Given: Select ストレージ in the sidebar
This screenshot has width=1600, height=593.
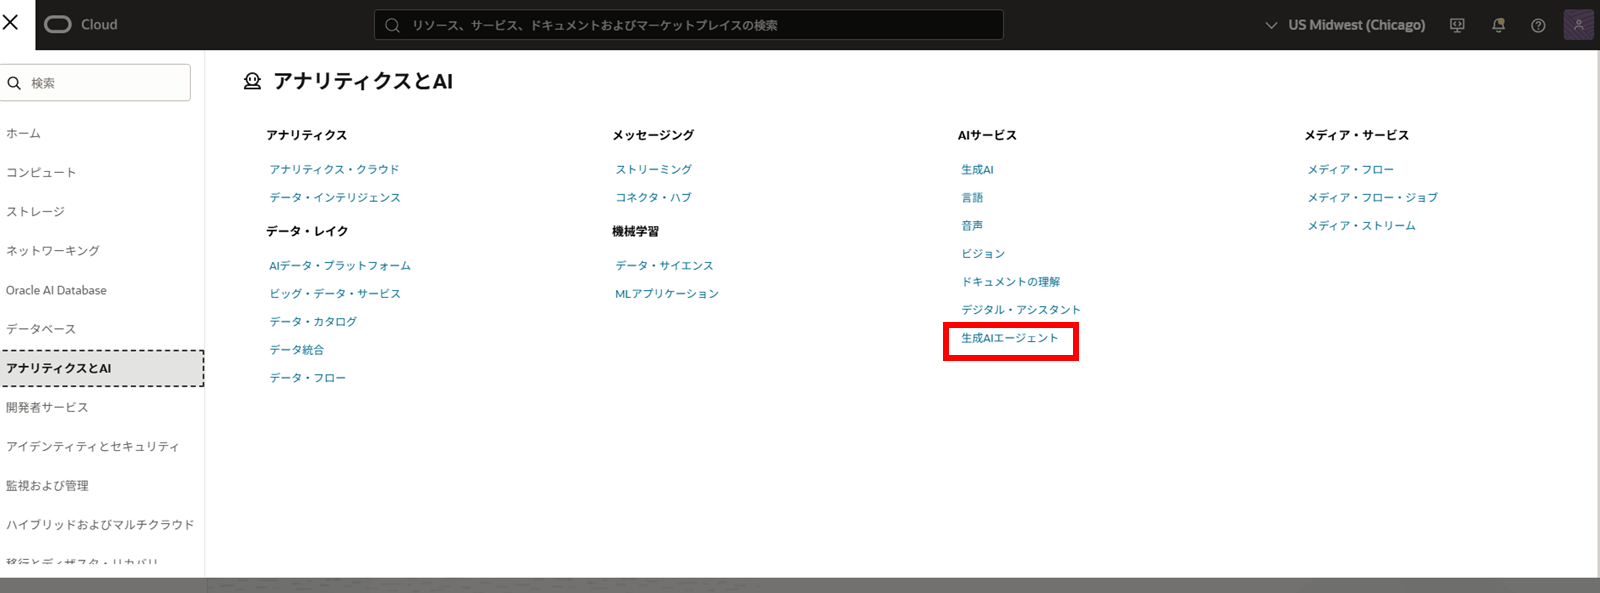Looking at the screenshot, I should [35, 211].
